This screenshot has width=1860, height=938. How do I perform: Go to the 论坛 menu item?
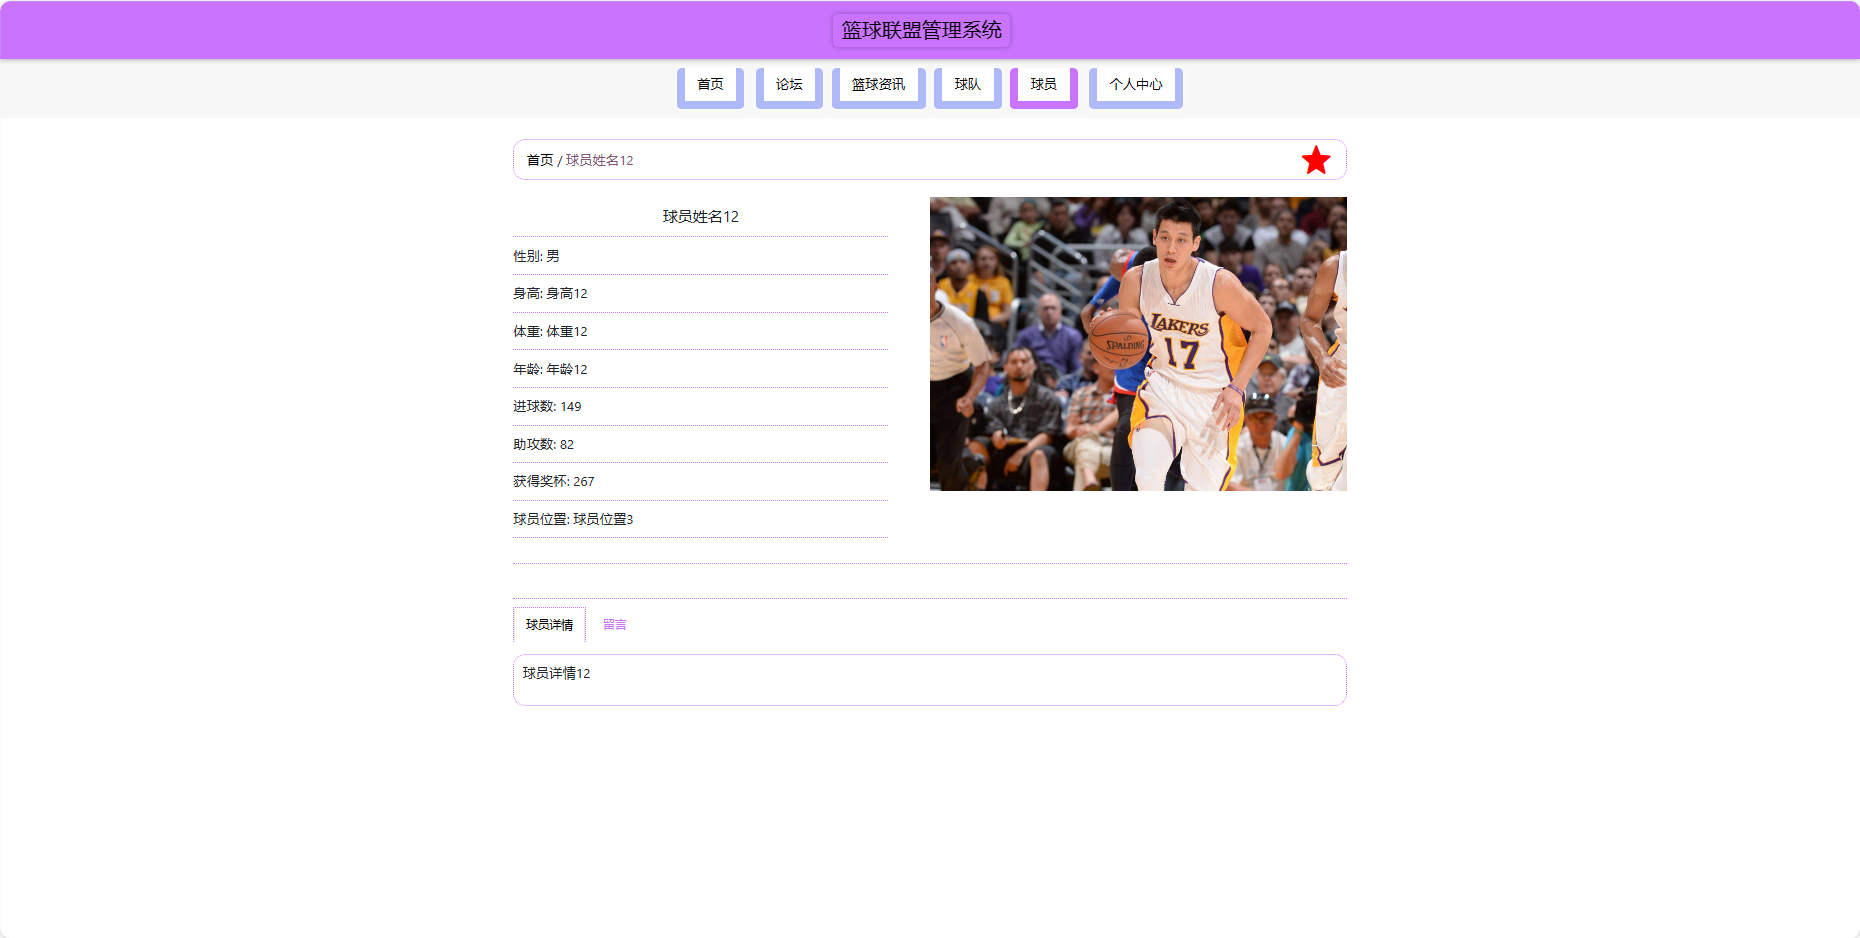coord(789,86)
